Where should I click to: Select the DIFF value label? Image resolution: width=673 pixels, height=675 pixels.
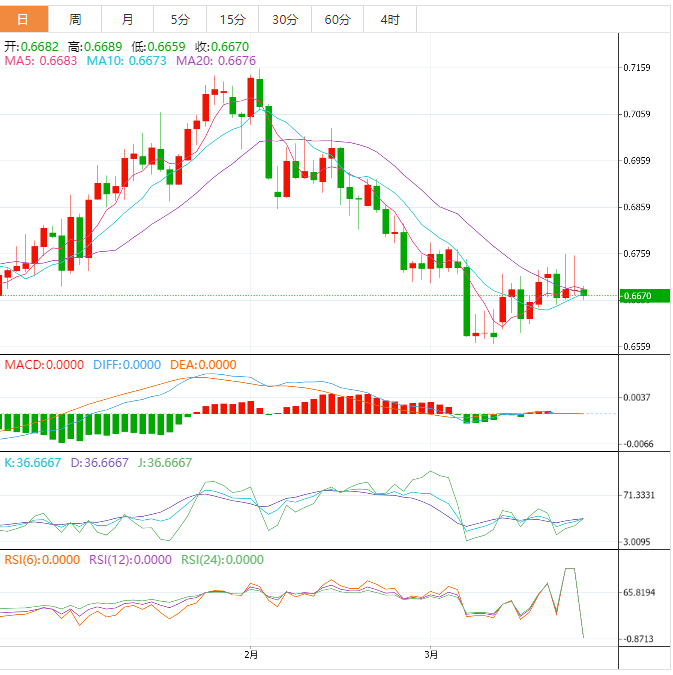coord(126,365)
